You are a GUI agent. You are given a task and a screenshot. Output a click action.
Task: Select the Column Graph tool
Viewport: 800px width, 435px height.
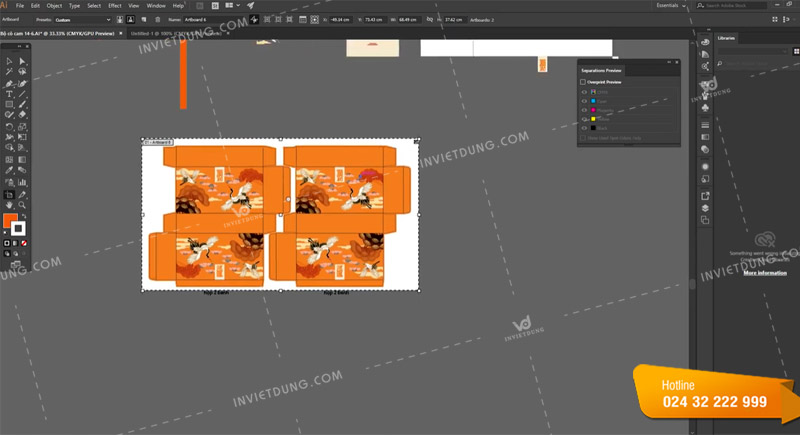[x=22, y=182]
